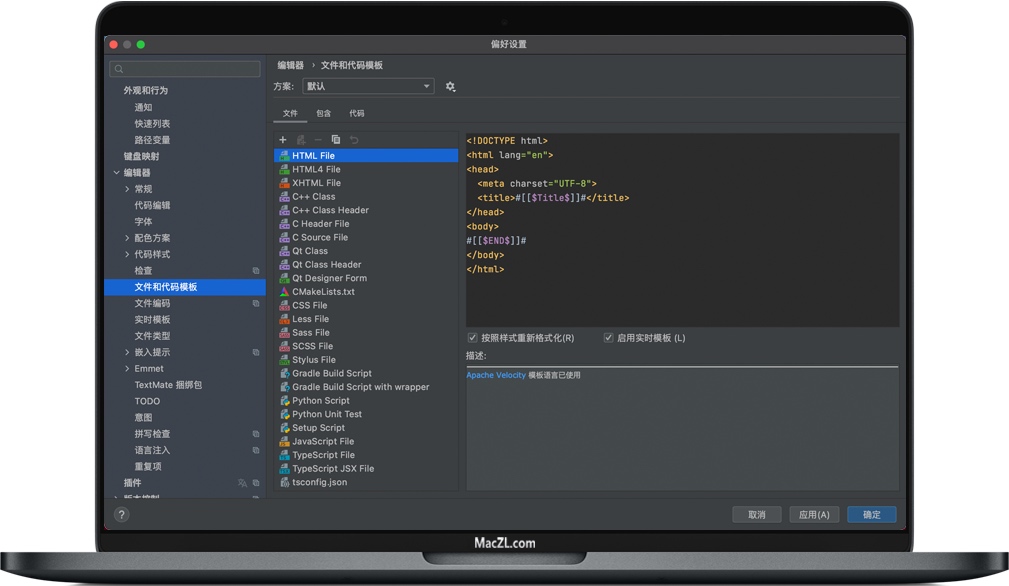This screenshot has width=1009, height=586.
Task: Click the C++ Class template icon
Action: point(284,196)
